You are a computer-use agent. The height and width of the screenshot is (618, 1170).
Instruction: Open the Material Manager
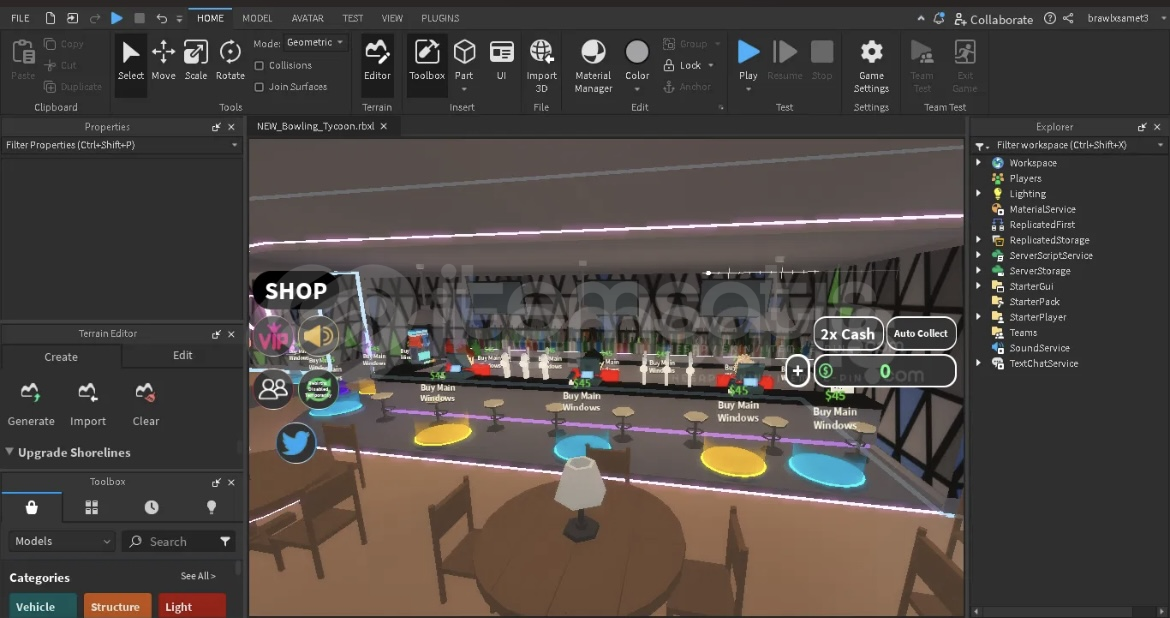click(593, 66)
